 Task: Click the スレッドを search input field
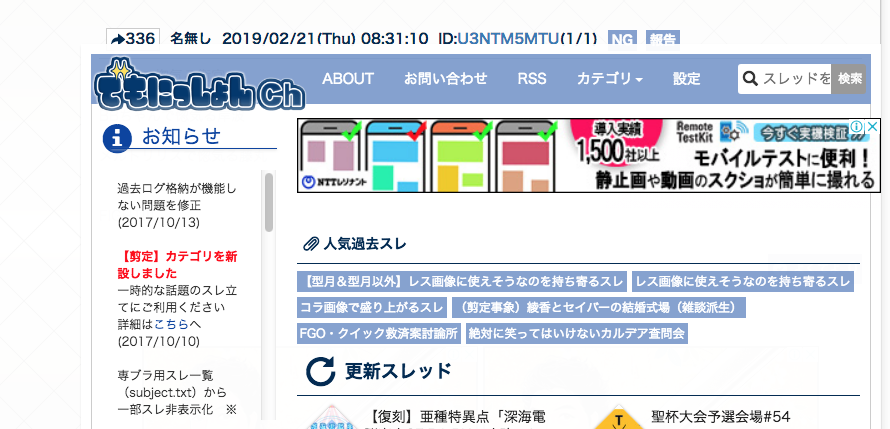coord(796,78)
